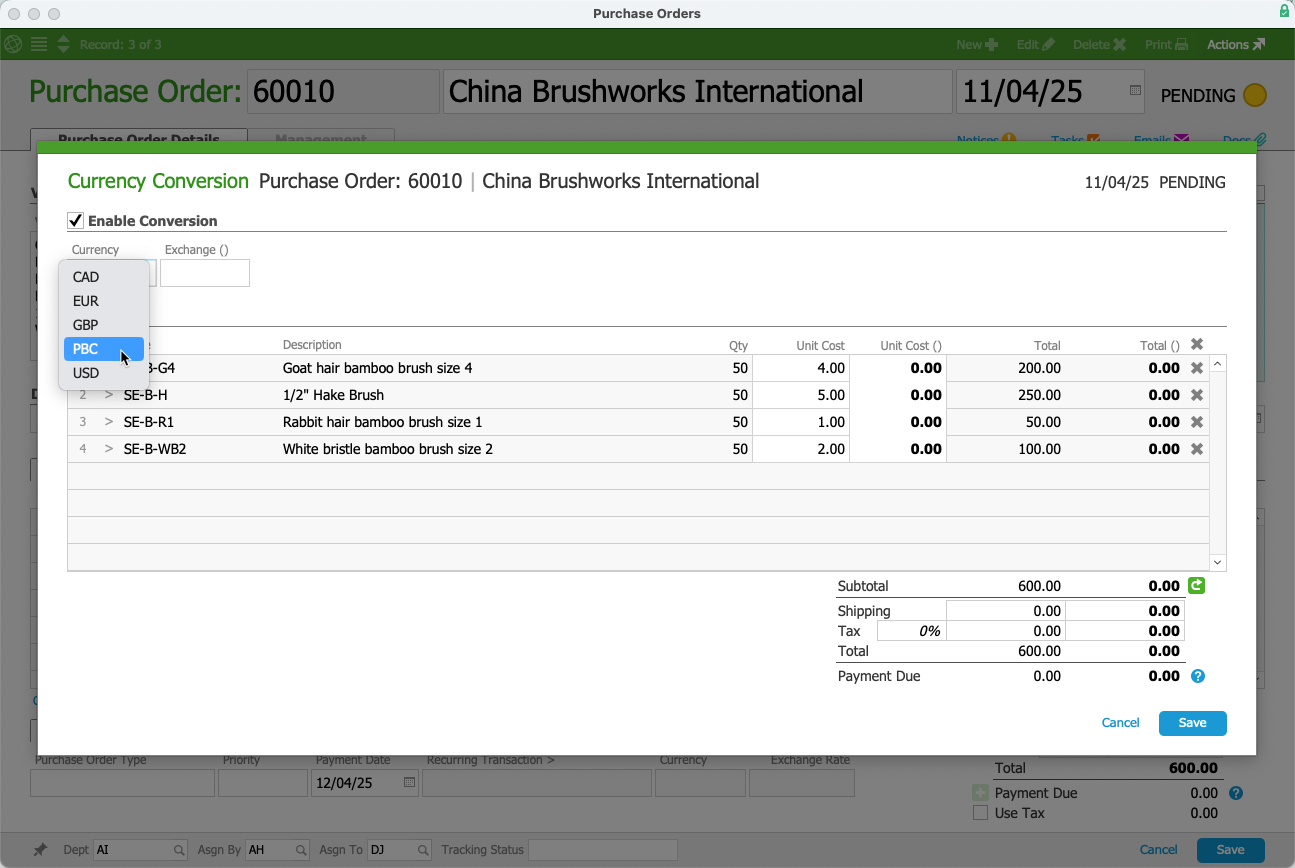Click the Unit Cost cell for Rabbit hair brush

coord(801,422)
